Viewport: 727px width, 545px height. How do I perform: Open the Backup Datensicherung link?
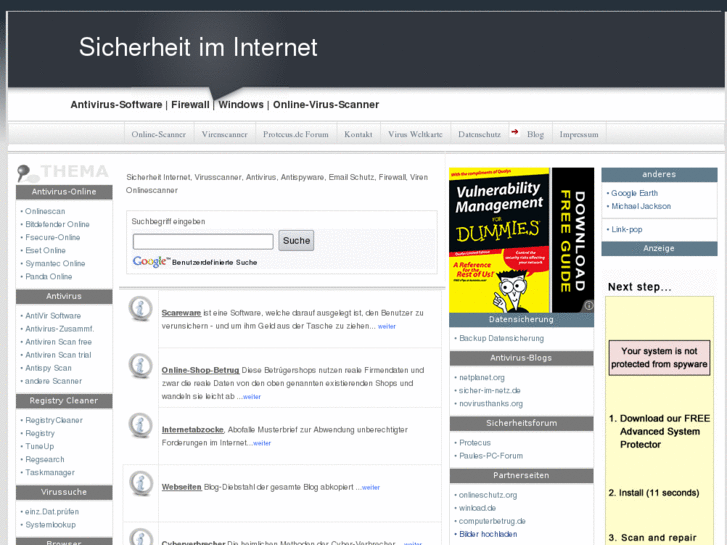tap(501, 338)
